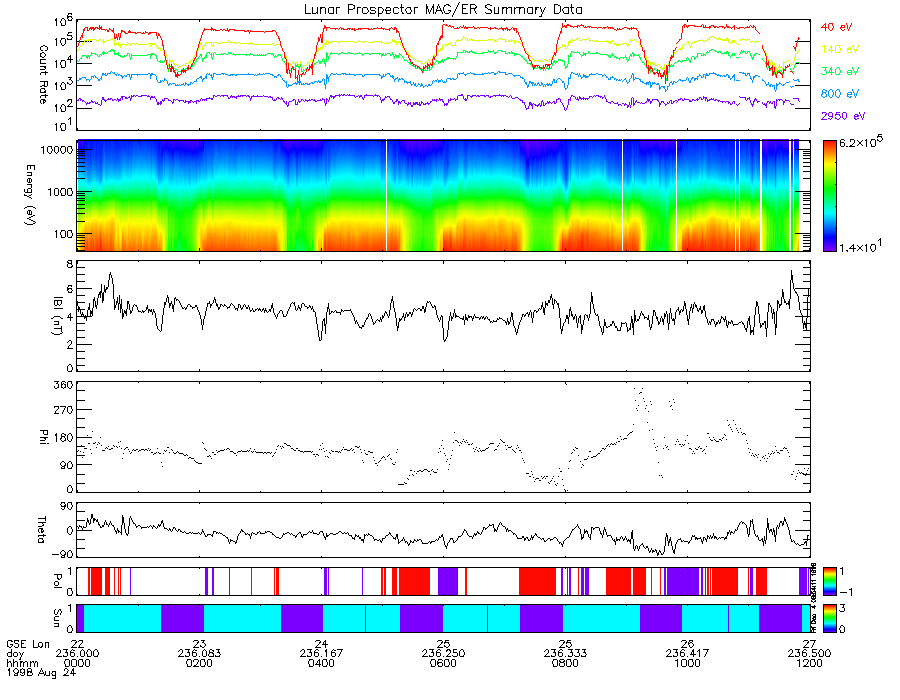Click the energy spectrogram color bar
The width and height of the screenshot is (900, 700).
click(829, 196)
